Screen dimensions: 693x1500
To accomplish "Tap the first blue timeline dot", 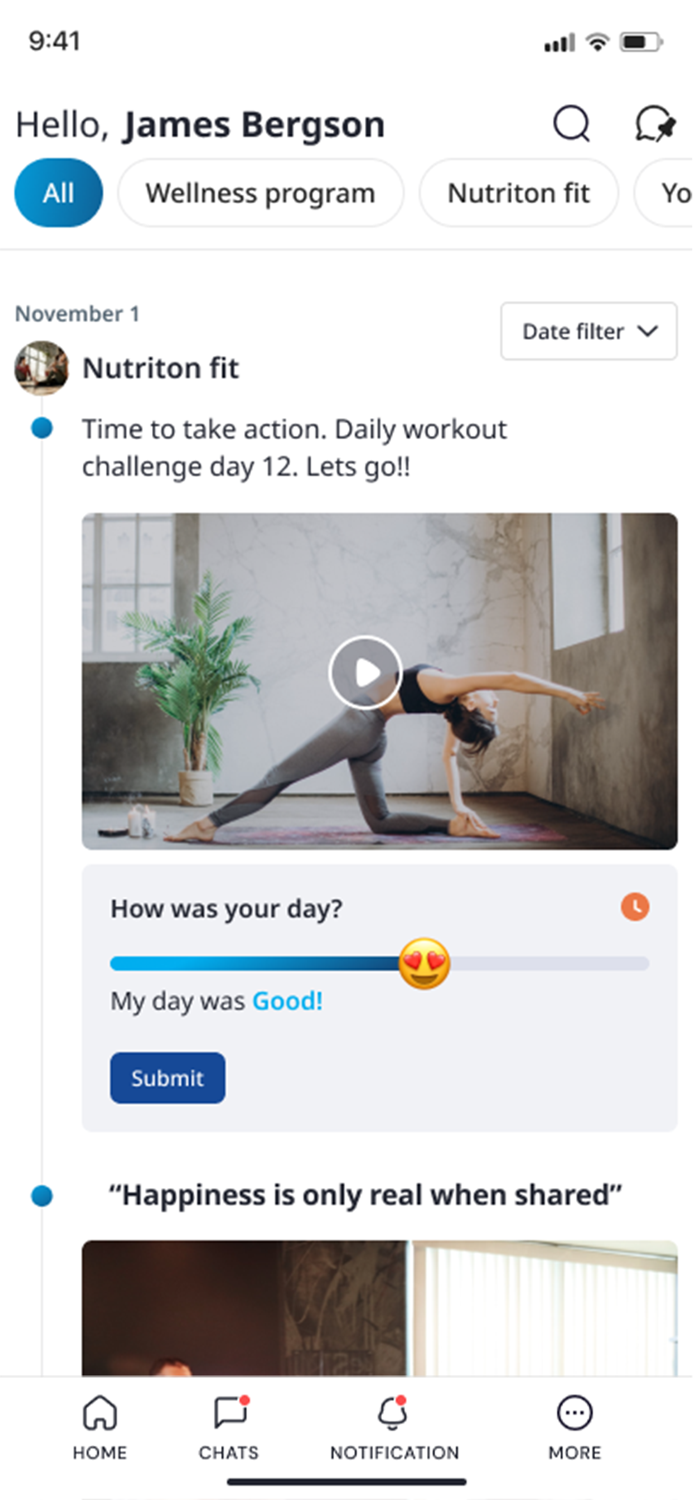I will [42, 429].
